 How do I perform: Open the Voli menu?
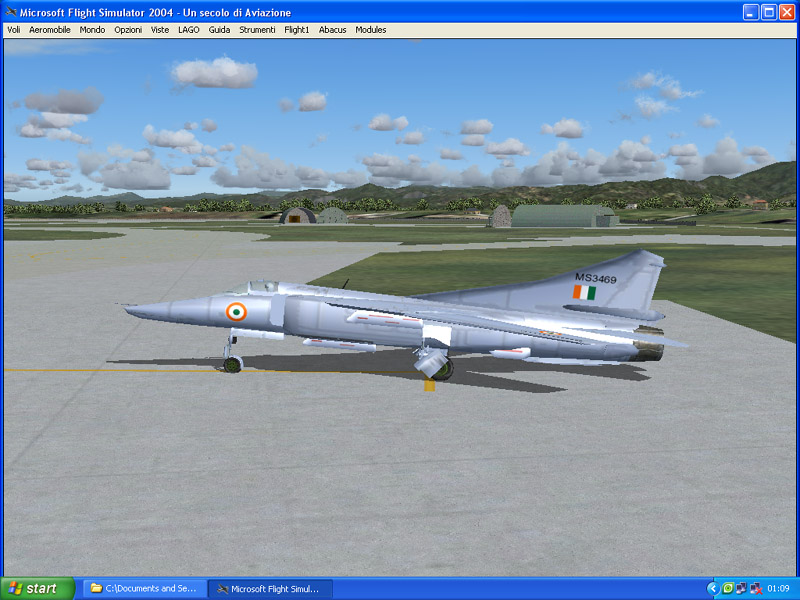point(13,30)
